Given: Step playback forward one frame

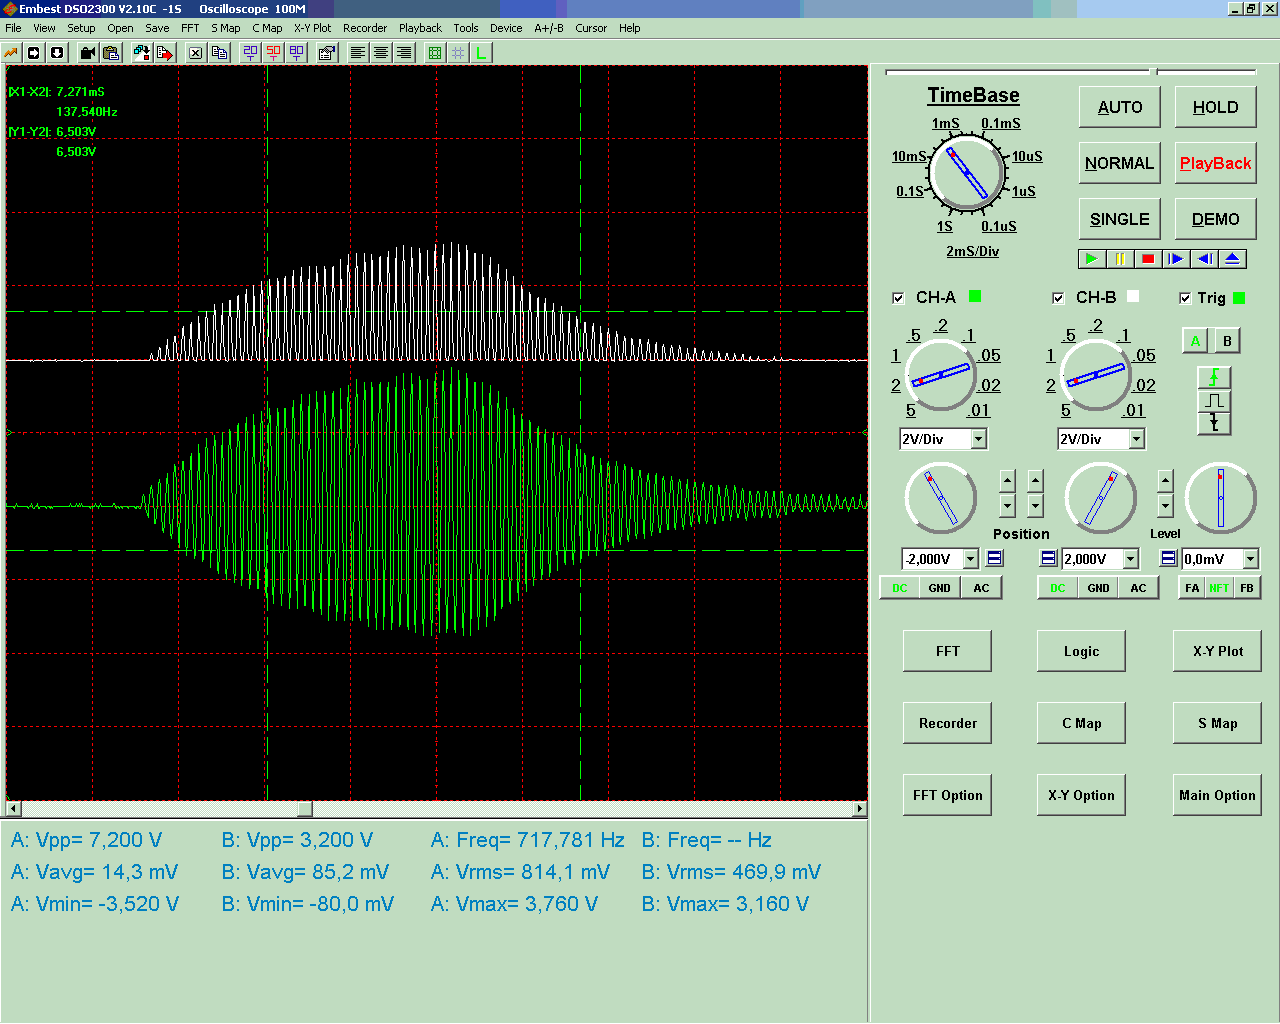Looking at the screenshot, I should click(1176, 259).
